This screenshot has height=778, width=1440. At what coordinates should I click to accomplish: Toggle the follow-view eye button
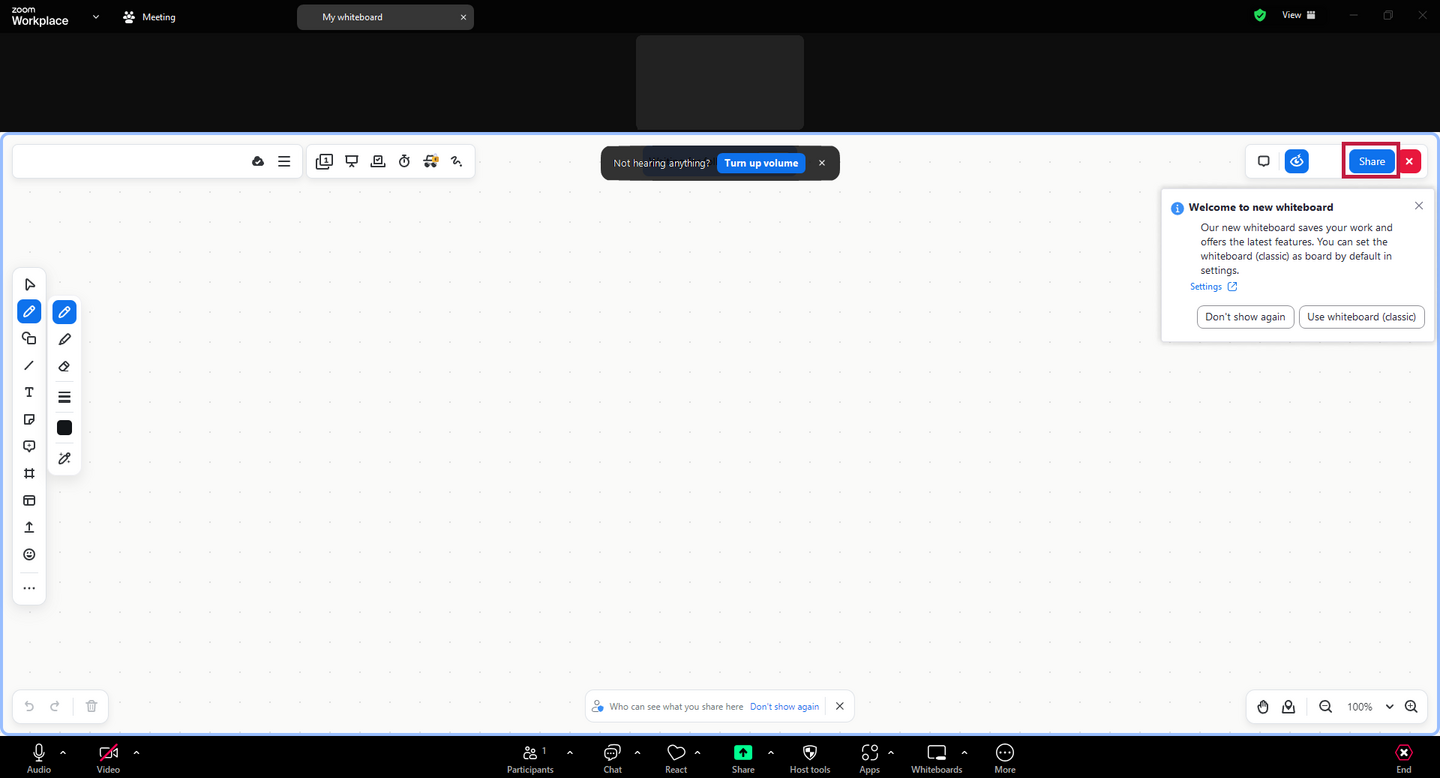point(1297,161)
